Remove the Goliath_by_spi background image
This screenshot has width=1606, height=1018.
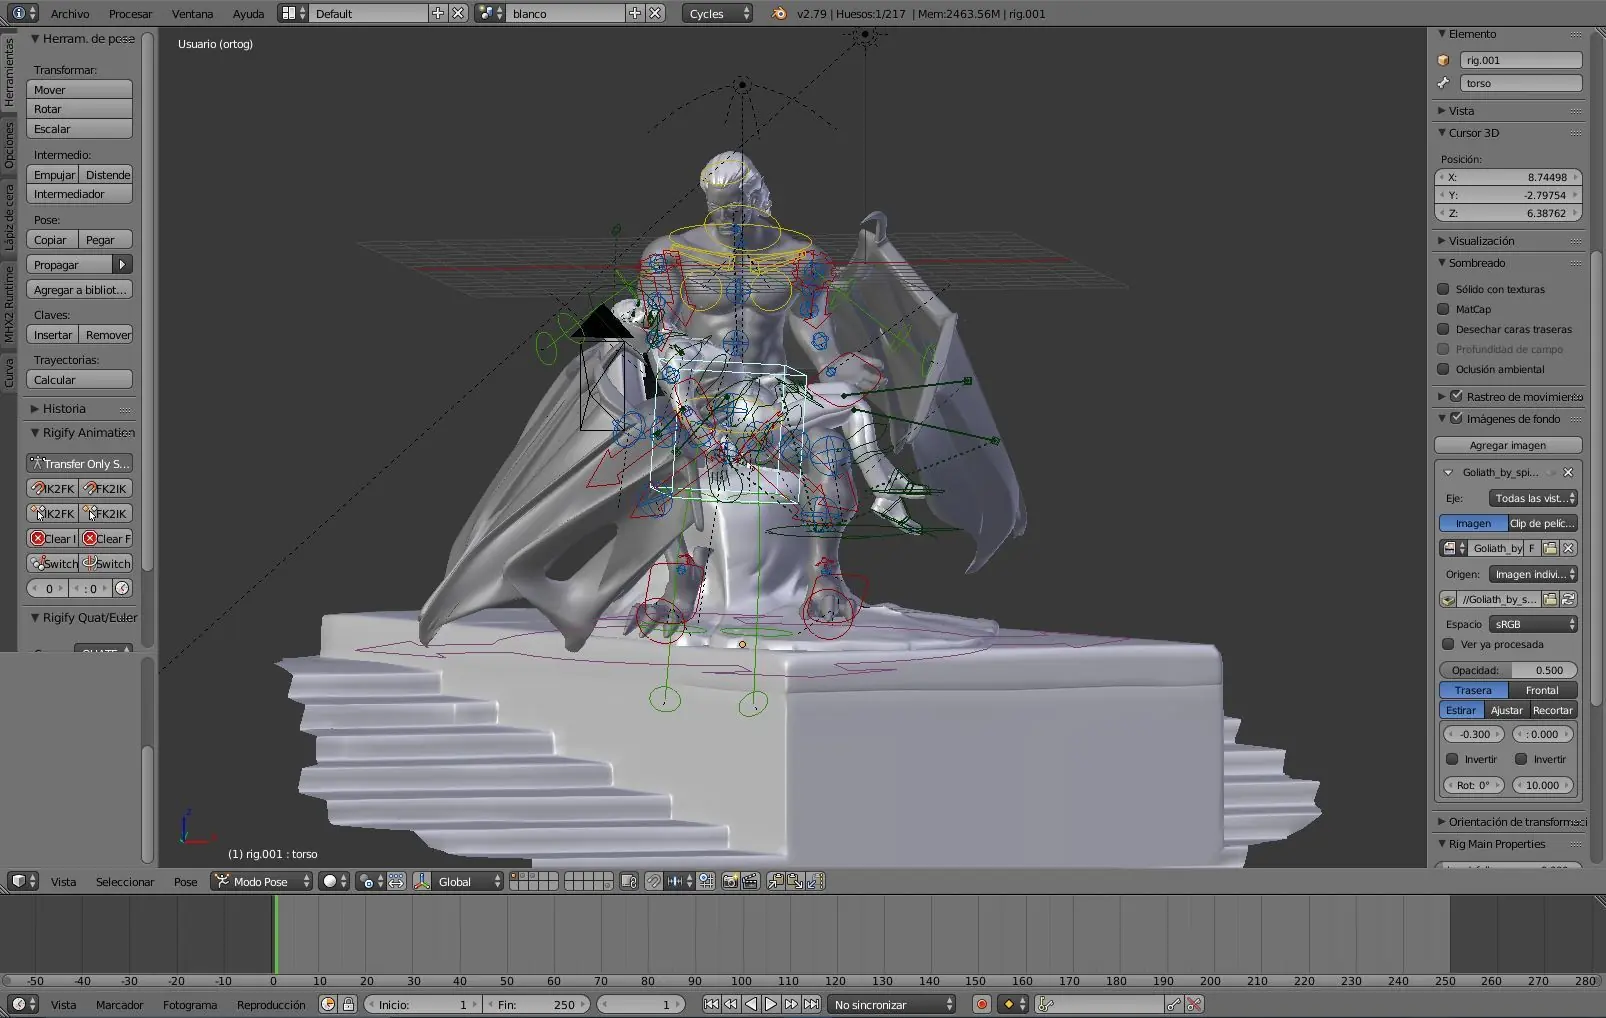1568,472
